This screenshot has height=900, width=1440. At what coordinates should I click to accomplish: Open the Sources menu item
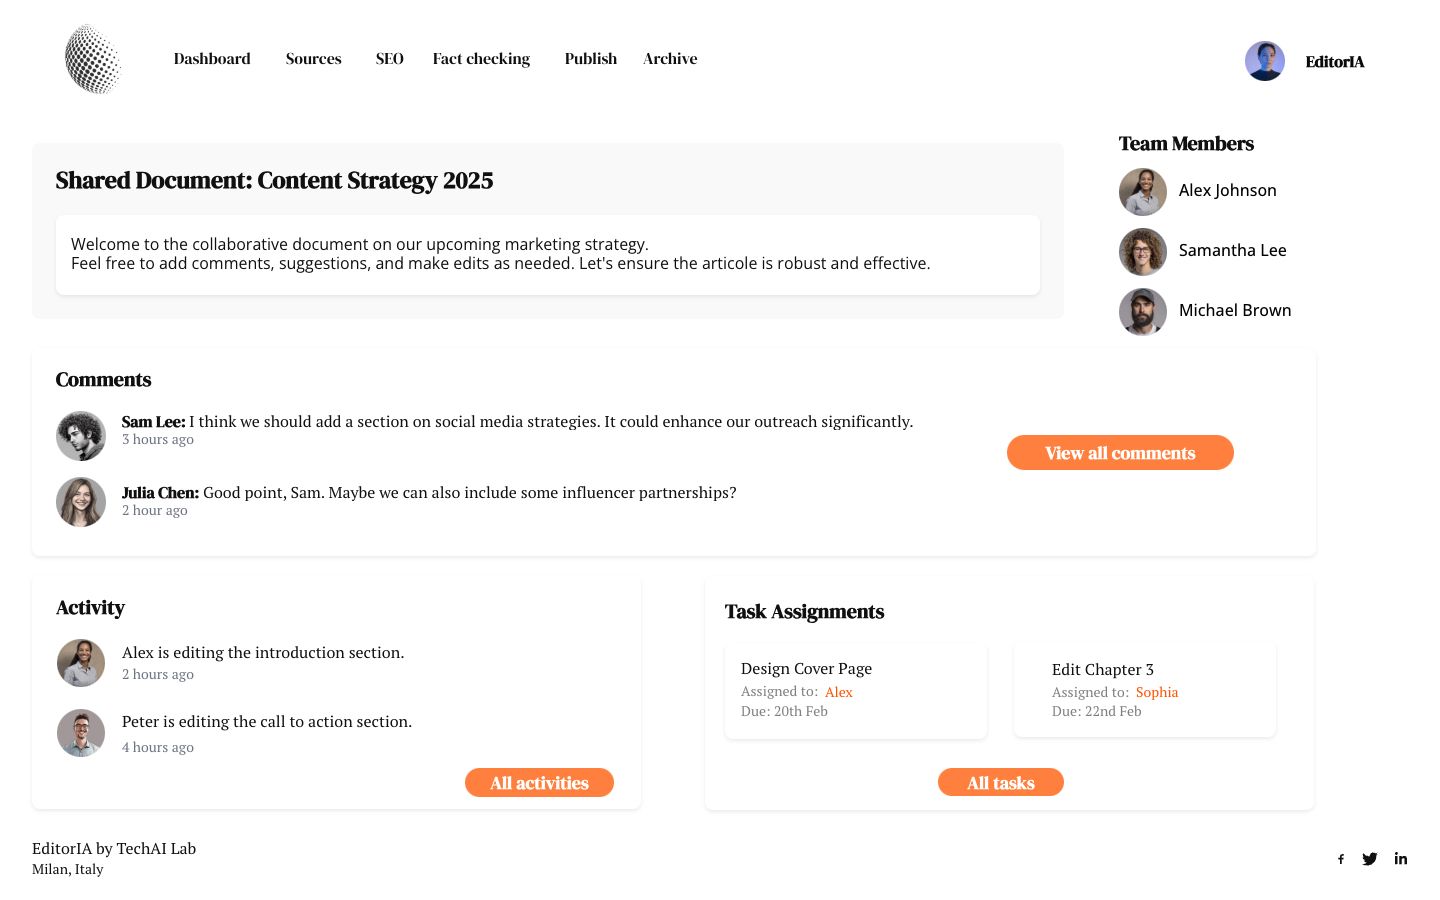(314, 59)
